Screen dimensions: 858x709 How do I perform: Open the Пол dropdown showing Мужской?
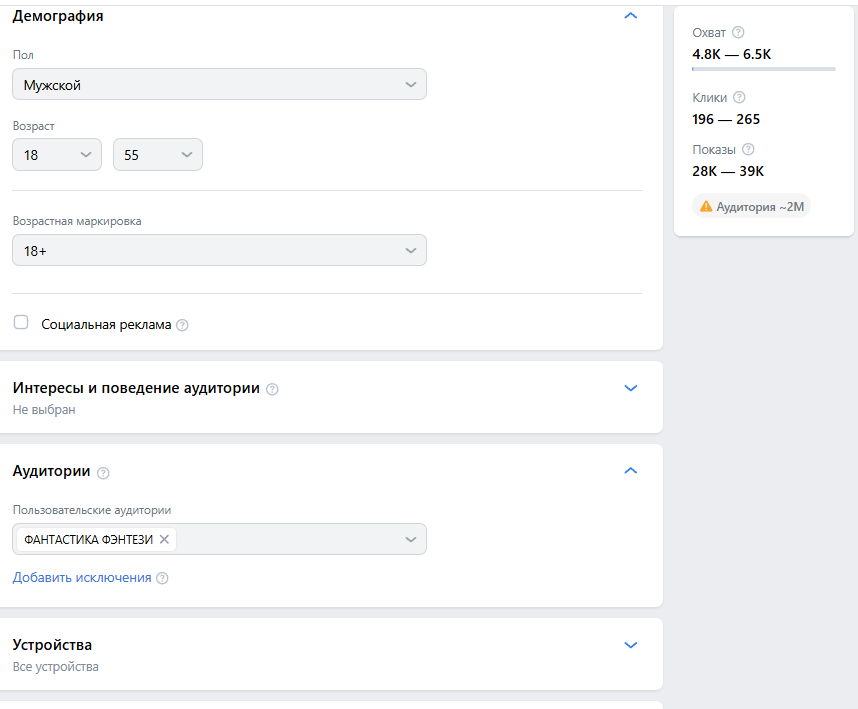219,85
